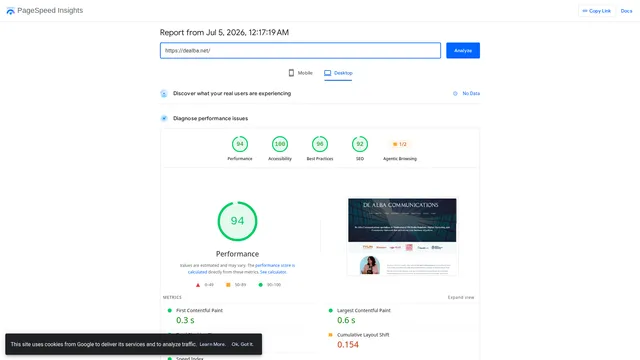Click the Largest Contentful Paint label
This screenshot has height=360, width=640.
tap(364, 310)
